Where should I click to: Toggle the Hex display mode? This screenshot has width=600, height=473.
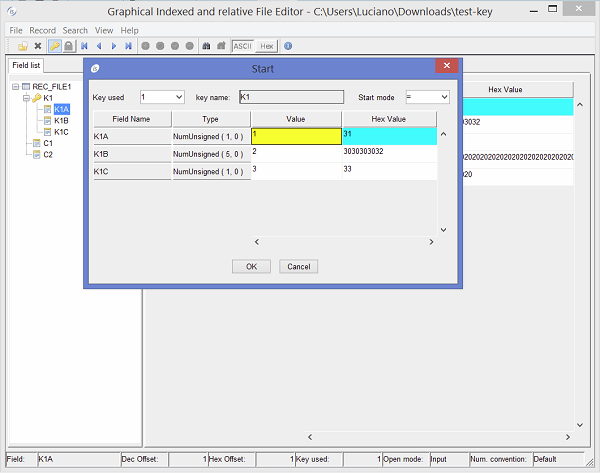pos(266,46)
